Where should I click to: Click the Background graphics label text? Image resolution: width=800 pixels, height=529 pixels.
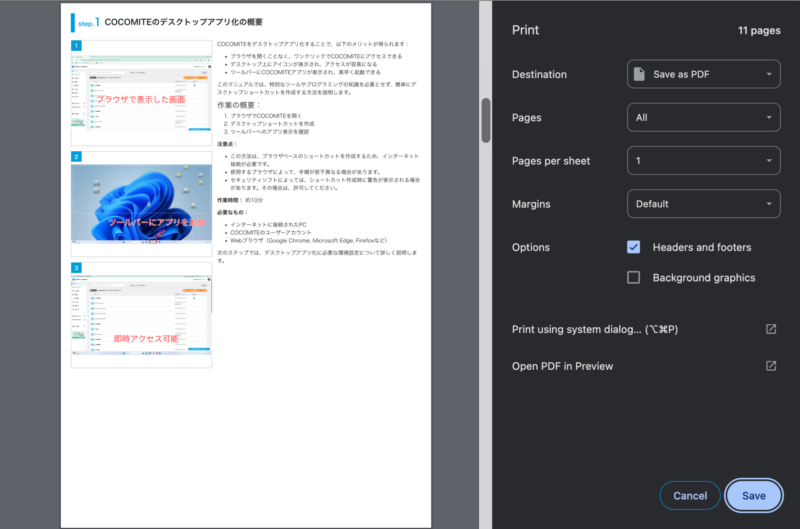coord(703,277)
